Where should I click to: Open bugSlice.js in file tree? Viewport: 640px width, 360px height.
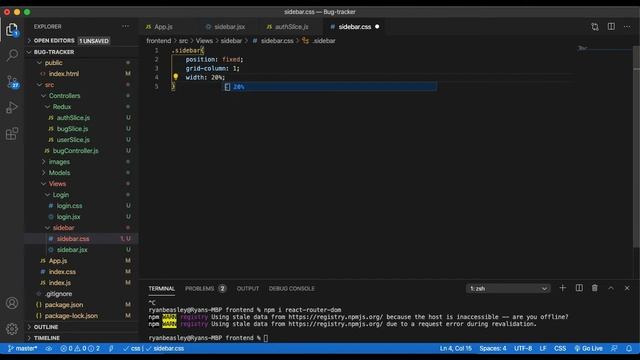point(72,129)
